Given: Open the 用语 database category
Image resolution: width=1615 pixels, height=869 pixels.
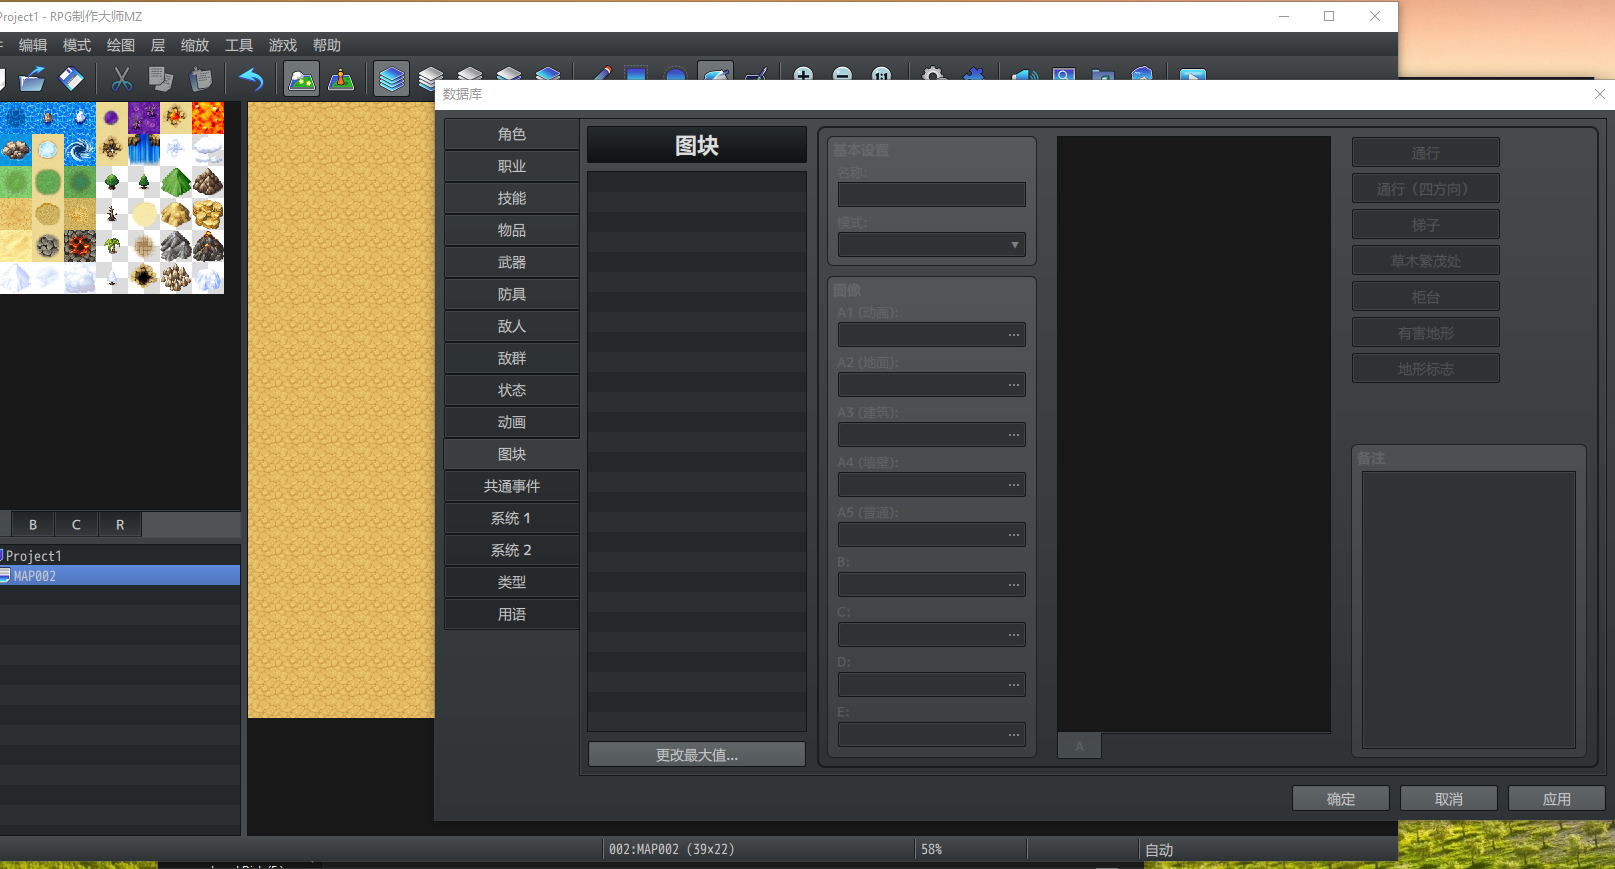Looking at the screenshot, I should pyautogui.click(x=512, y=614).
